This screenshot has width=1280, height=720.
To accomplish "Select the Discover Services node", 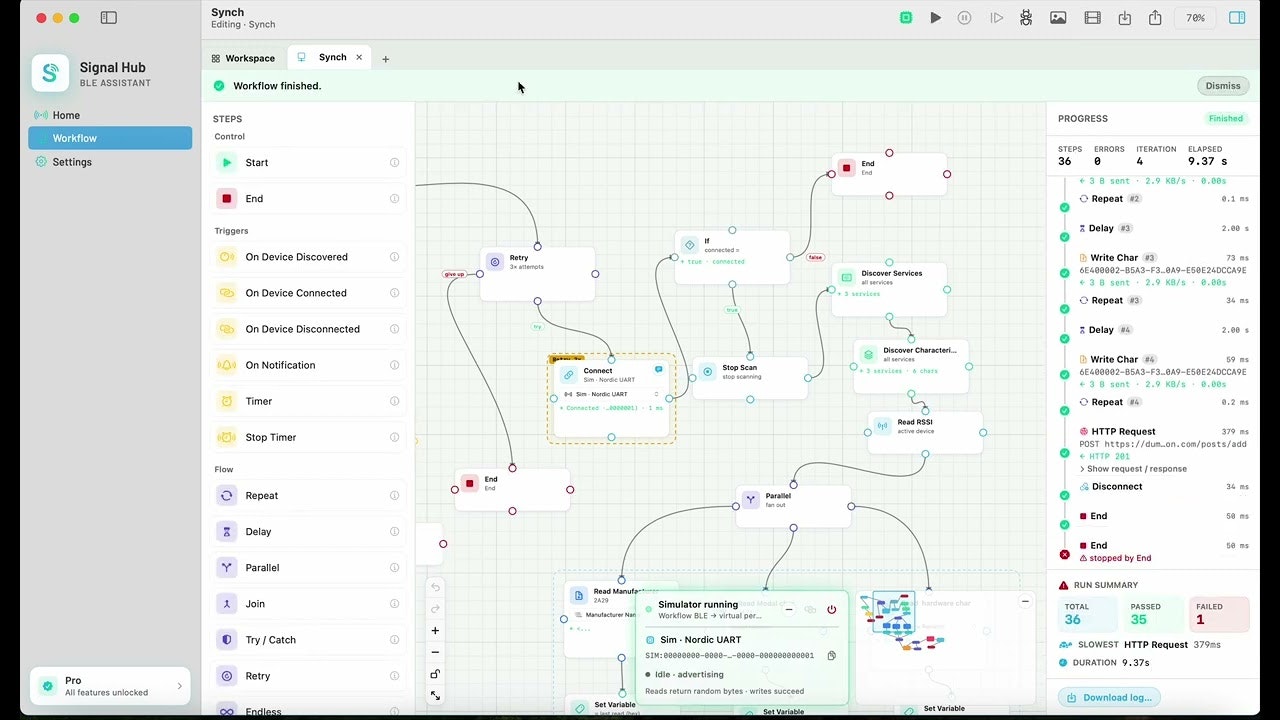I will click(889, 289).
